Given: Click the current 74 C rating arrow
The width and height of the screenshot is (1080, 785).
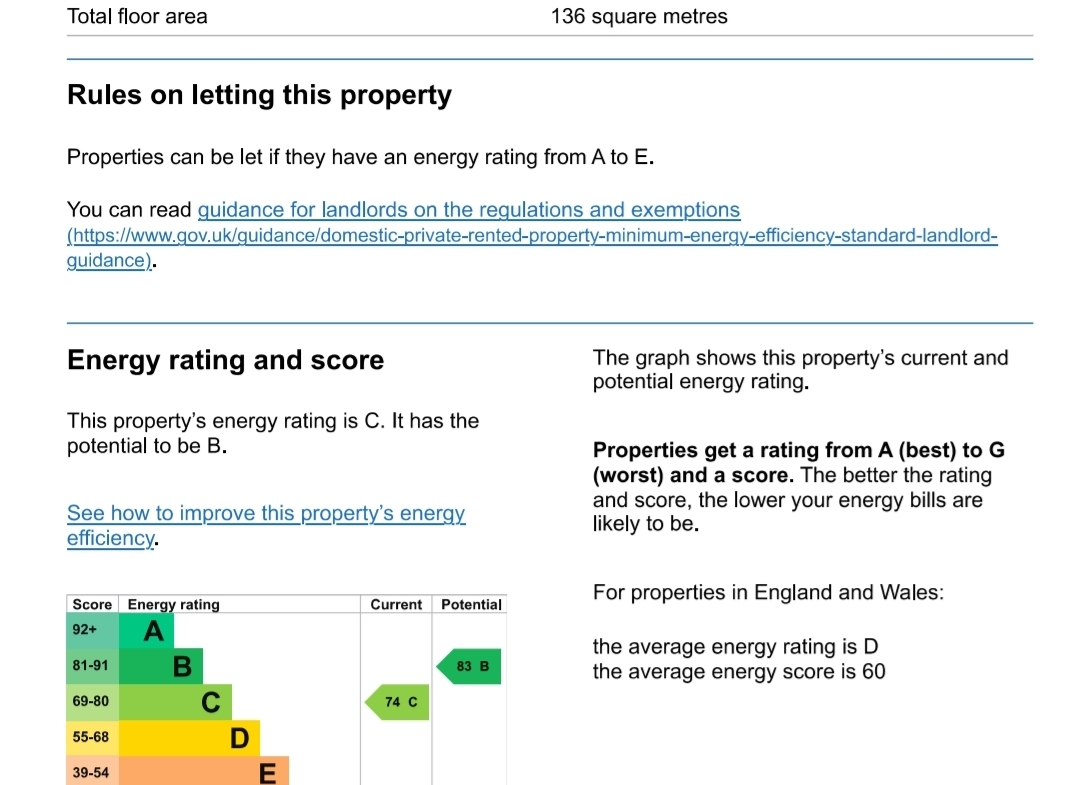Looking at the screenshot, I should tap(393, 703).
